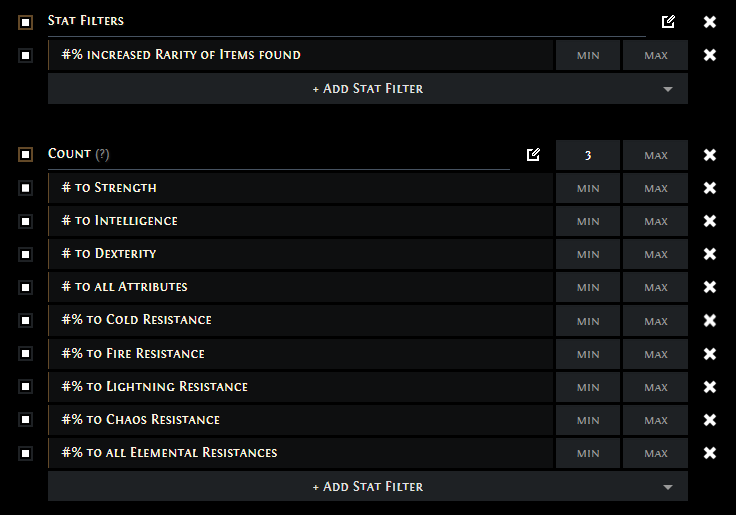Screen dimensions: 736x515
Task: Click MAX field for # to Dexterity
Action: click(x=655, y=254)
